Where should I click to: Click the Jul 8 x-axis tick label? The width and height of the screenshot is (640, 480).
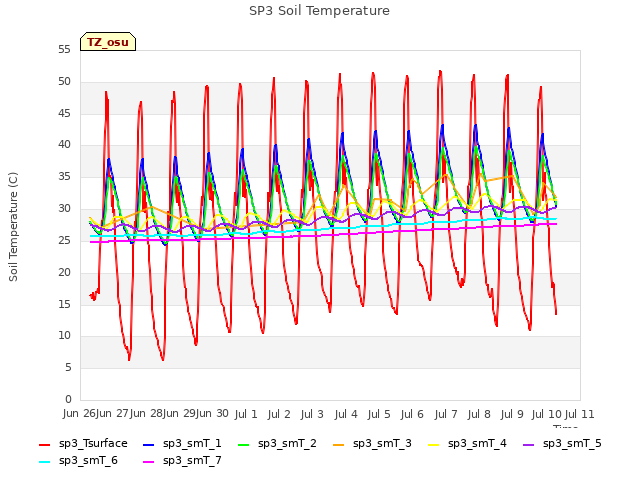pos(479,414)
